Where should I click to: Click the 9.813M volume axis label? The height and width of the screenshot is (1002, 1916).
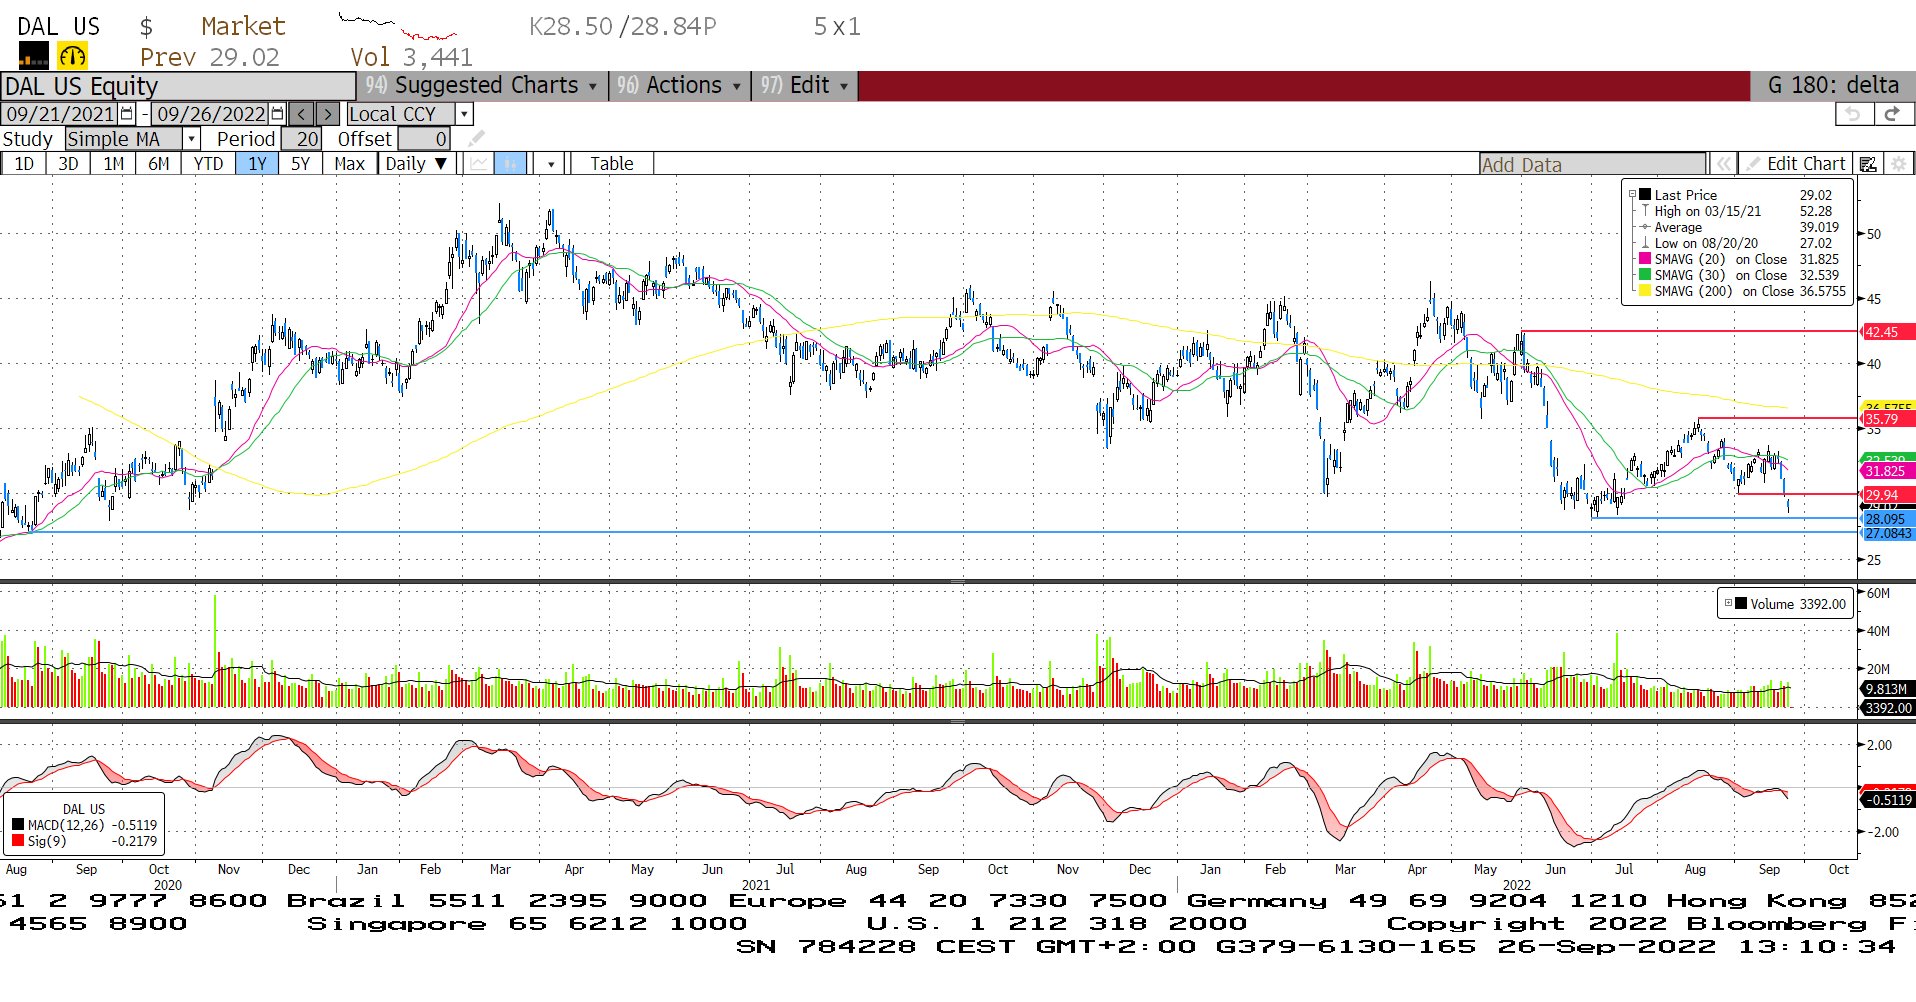point(1886,689)
